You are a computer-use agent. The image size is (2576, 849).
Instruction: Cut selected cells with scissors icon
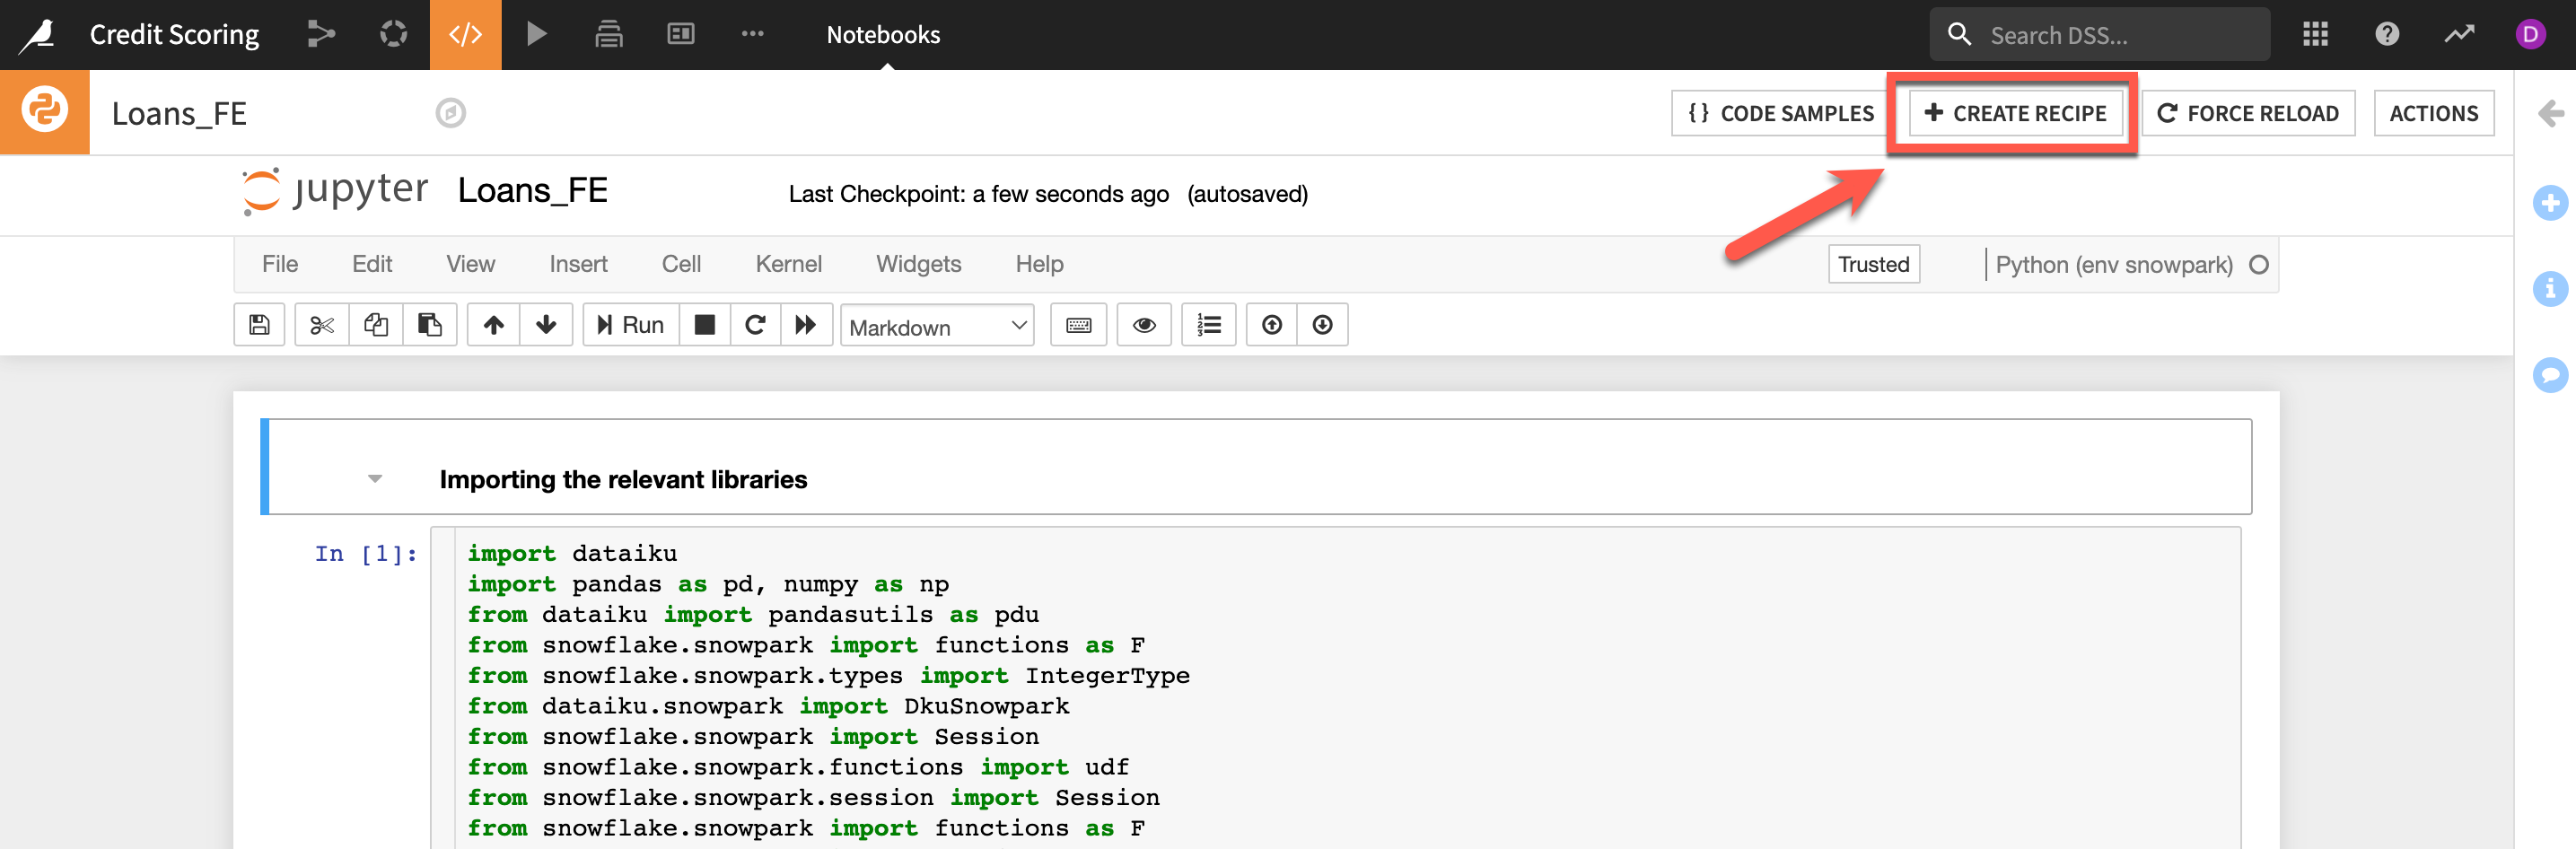(322, 325)
